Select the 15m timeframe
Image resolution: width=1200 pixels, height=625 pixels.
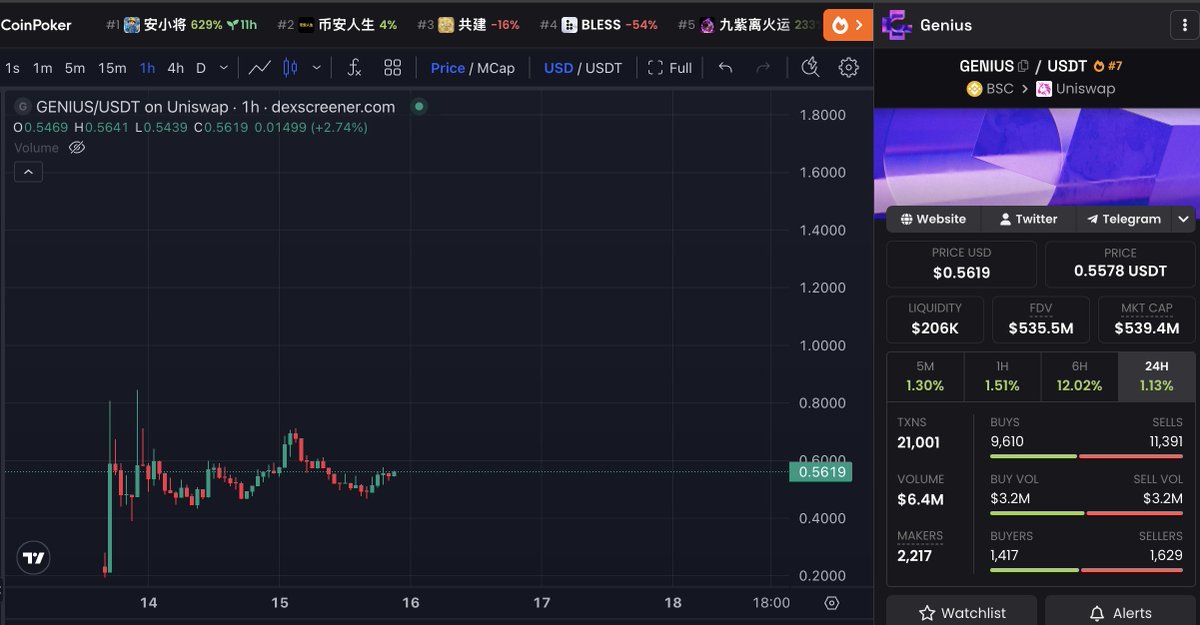[x=112, y=68]
